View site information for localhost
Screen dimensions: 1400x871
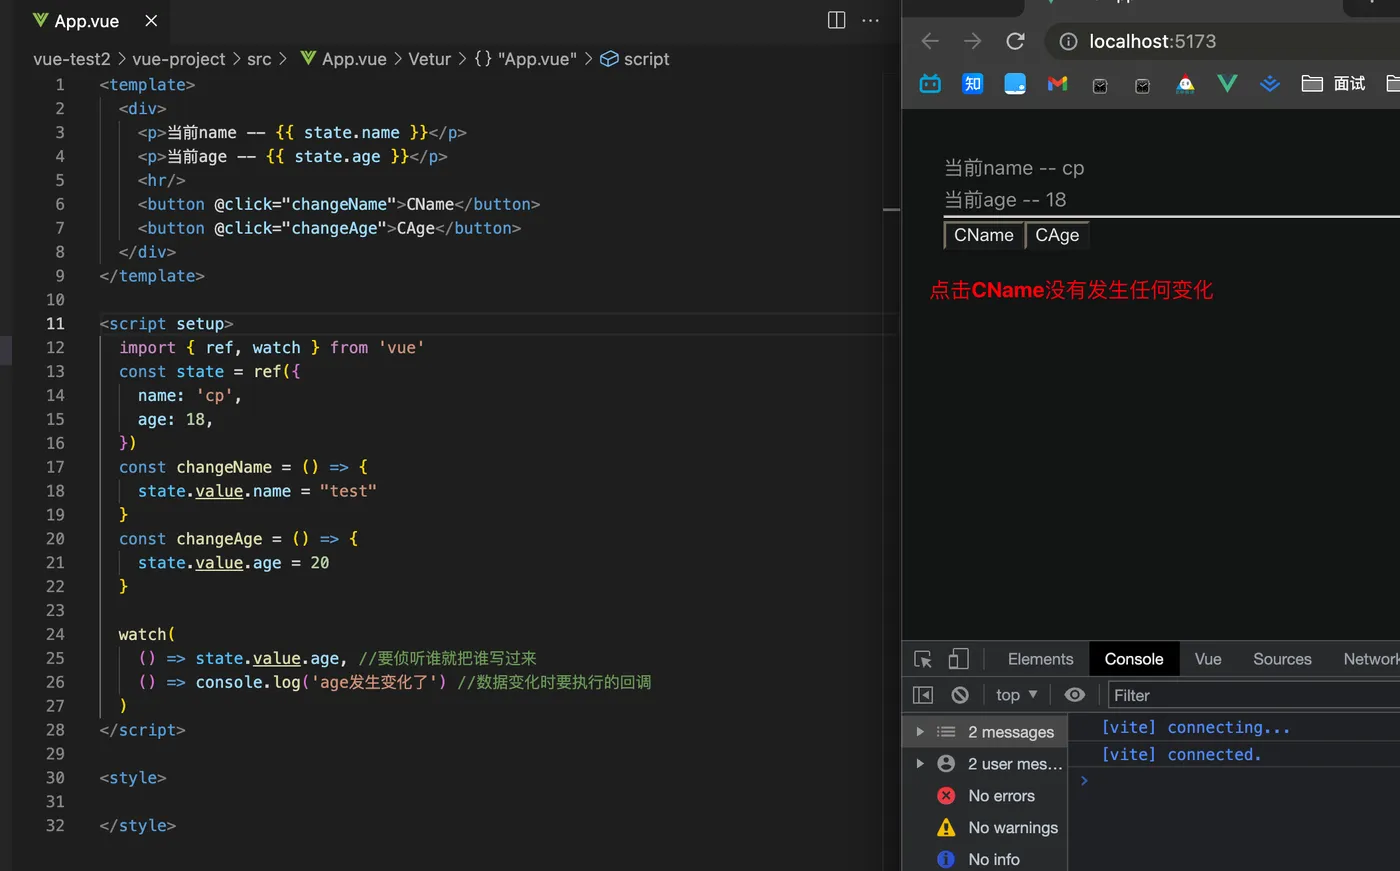click(1068, 41)
